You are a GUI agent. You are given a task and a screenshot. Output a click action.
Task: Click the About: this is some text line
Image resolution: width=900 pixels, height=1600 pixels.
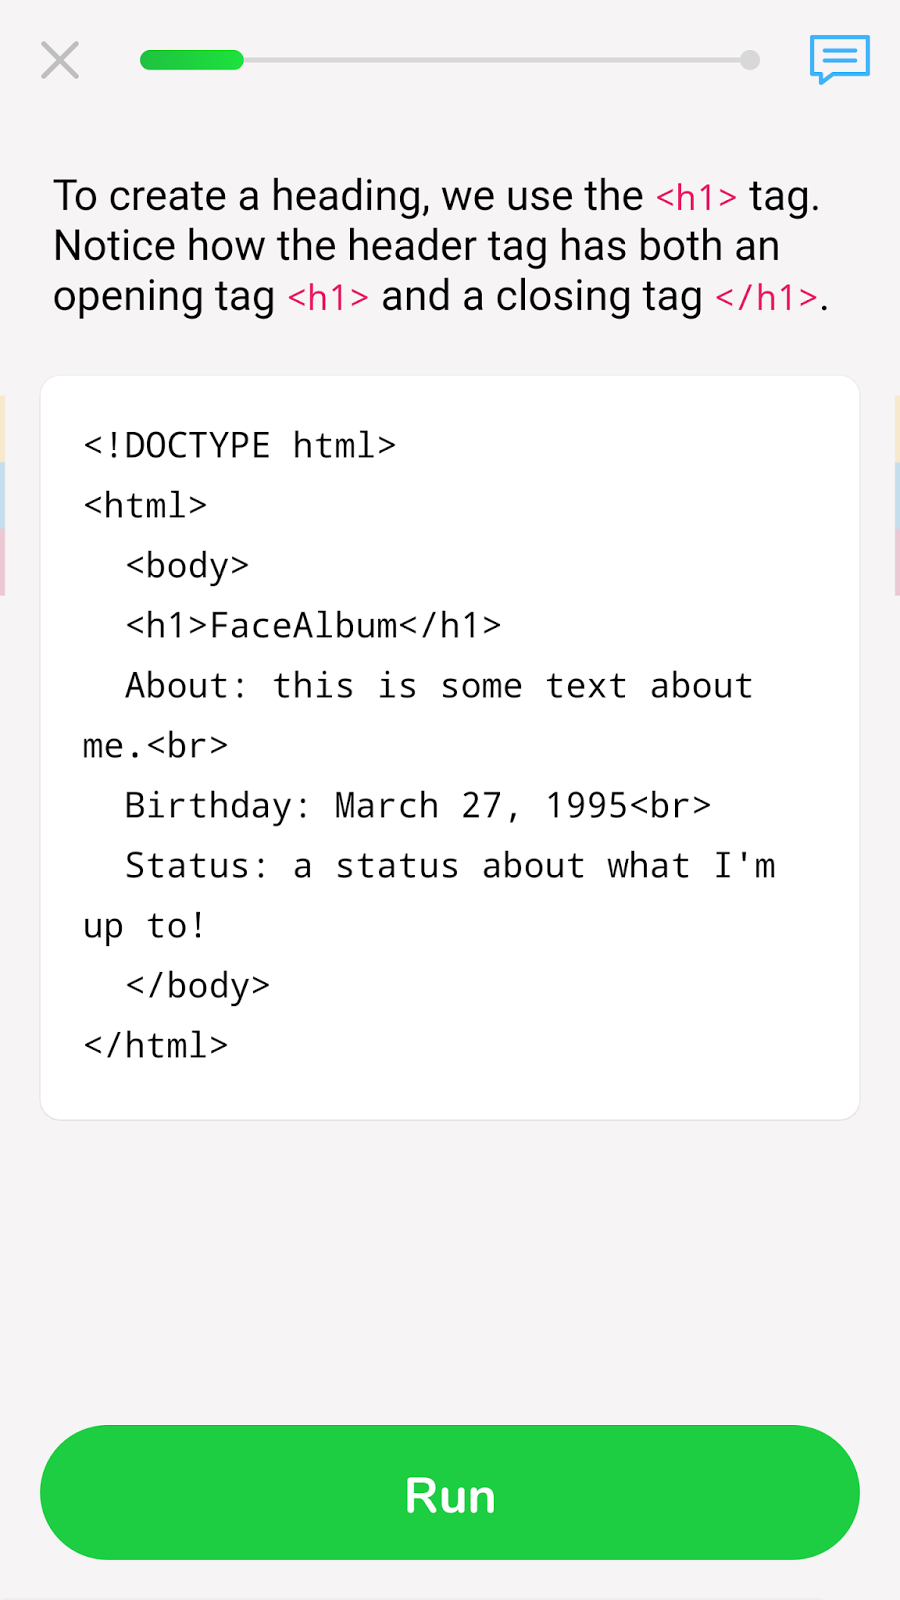(x=439, y=686)
